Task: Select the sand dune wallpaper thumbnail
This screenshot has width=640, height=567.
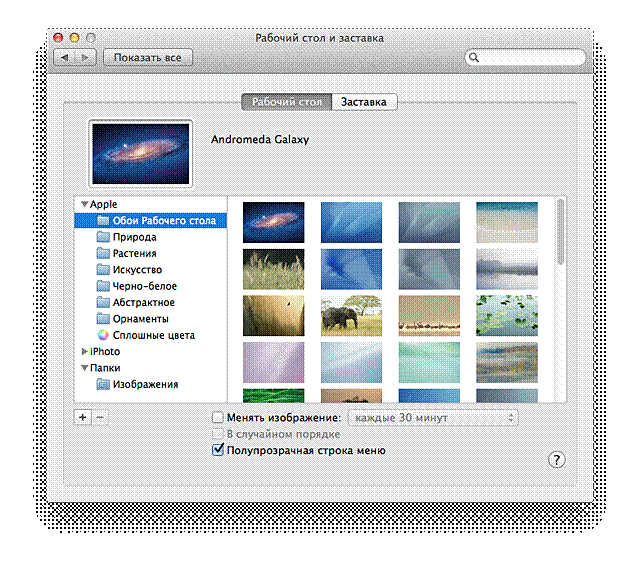Action: [273, 316]
